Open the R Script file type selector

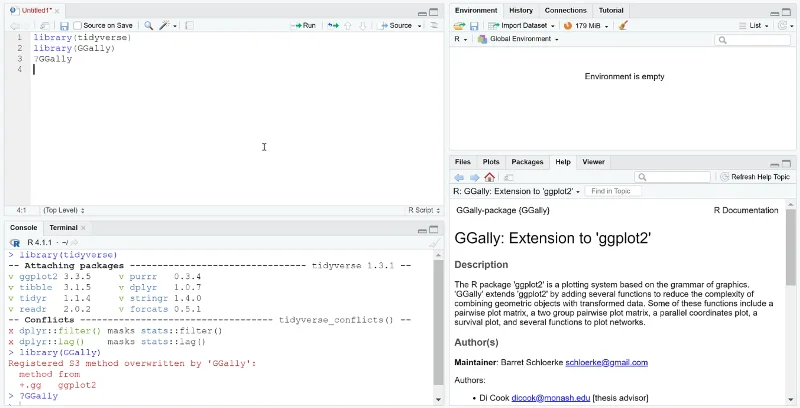[424, 210]
